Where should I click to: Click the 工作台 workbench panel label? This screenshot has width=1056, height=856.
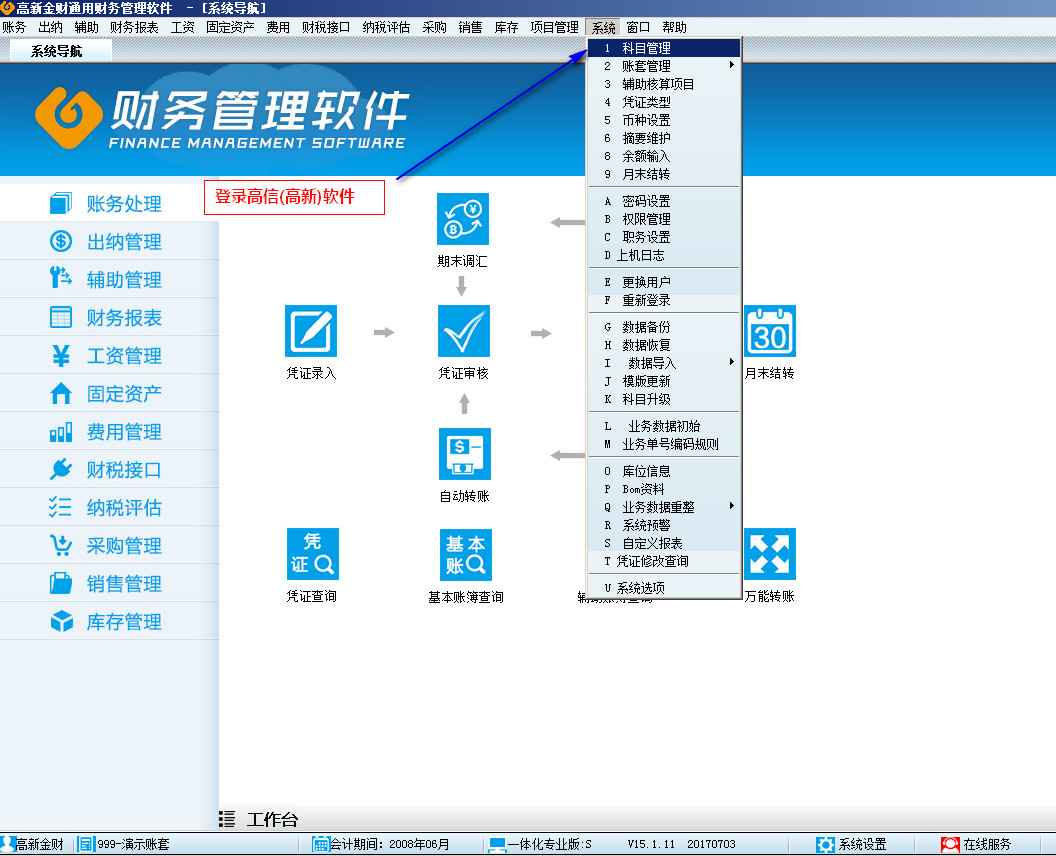point(271,820)
